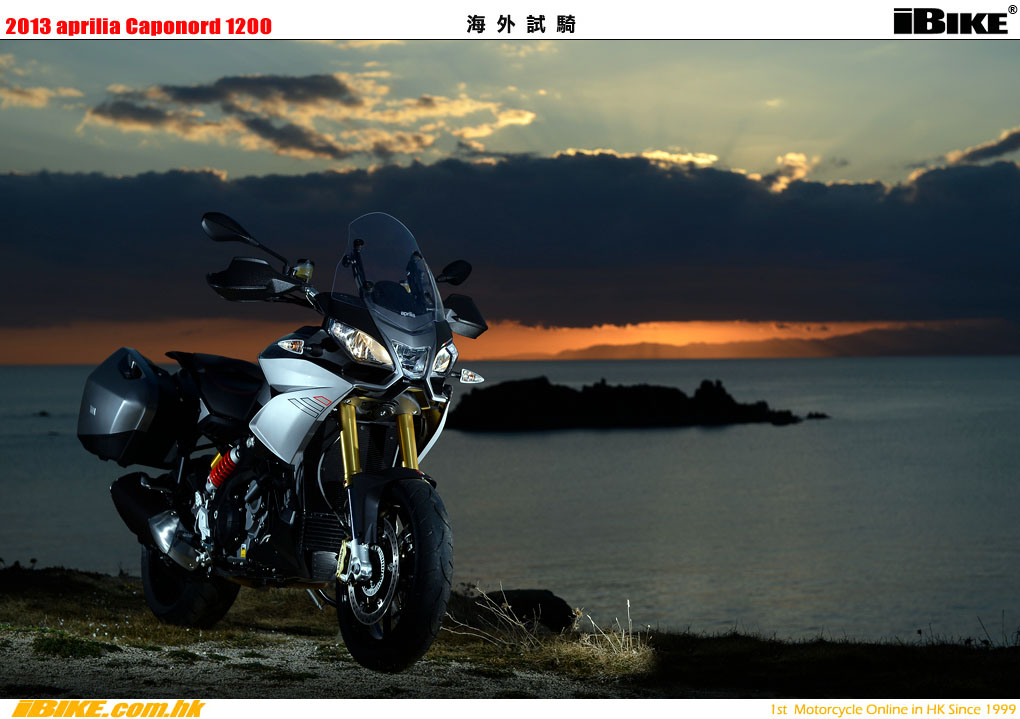Click the '2013 aprilia Caponord 1200' title
The height and width of the screenshot is (719, 1020).
coord(138,26)
